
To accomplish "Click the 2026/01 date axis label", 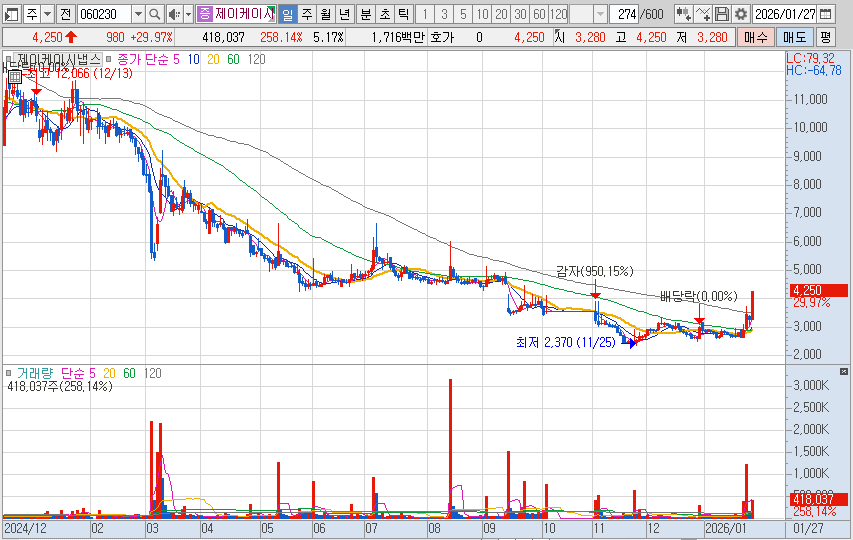I will [726, 528].
